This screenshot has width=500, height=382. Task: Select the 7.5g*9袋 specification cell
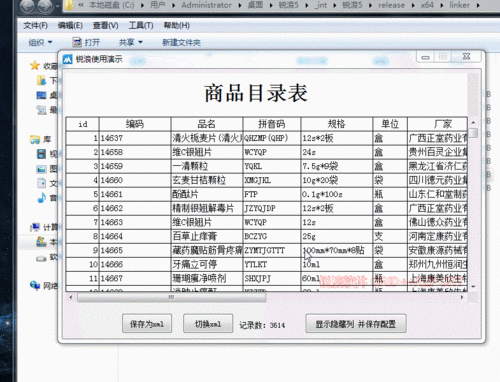(336, 166)
